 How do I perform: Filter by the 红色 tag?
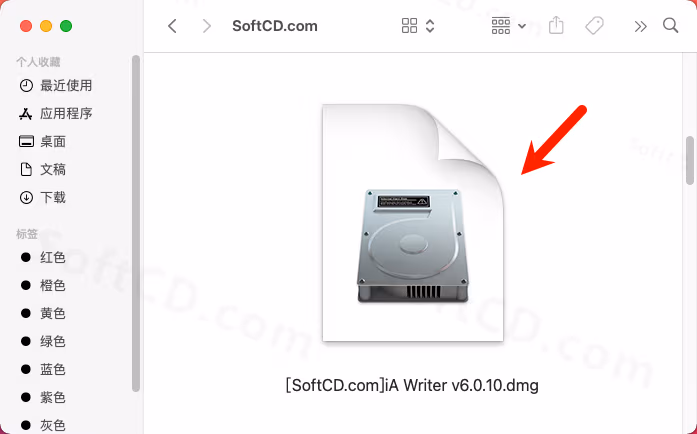coord(43,257)
